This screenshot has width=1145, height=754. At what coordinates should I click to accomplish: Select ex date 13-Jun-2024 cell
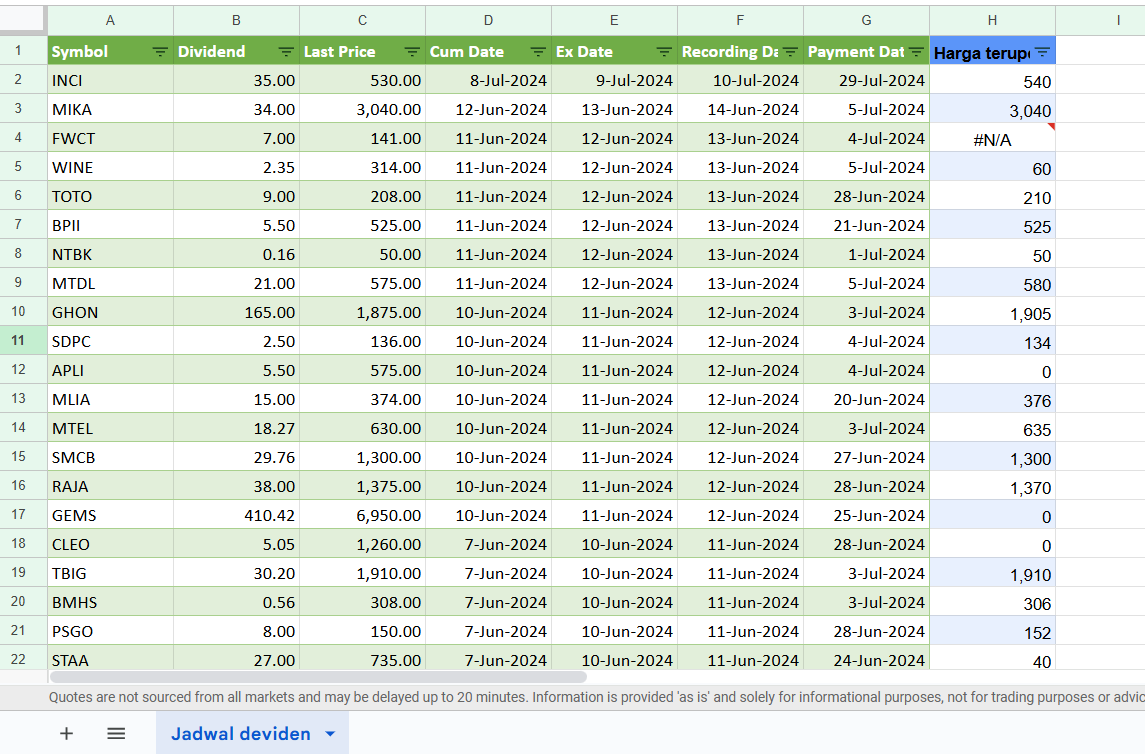[x=614, y=109]
